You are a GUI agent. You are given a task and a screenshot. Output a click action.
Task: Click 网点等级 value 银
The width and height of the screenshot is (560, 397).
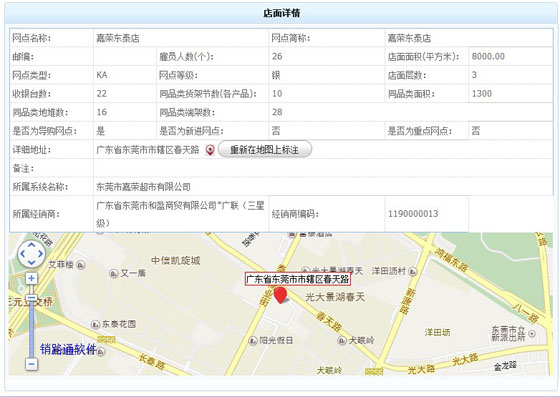(276, 75)
